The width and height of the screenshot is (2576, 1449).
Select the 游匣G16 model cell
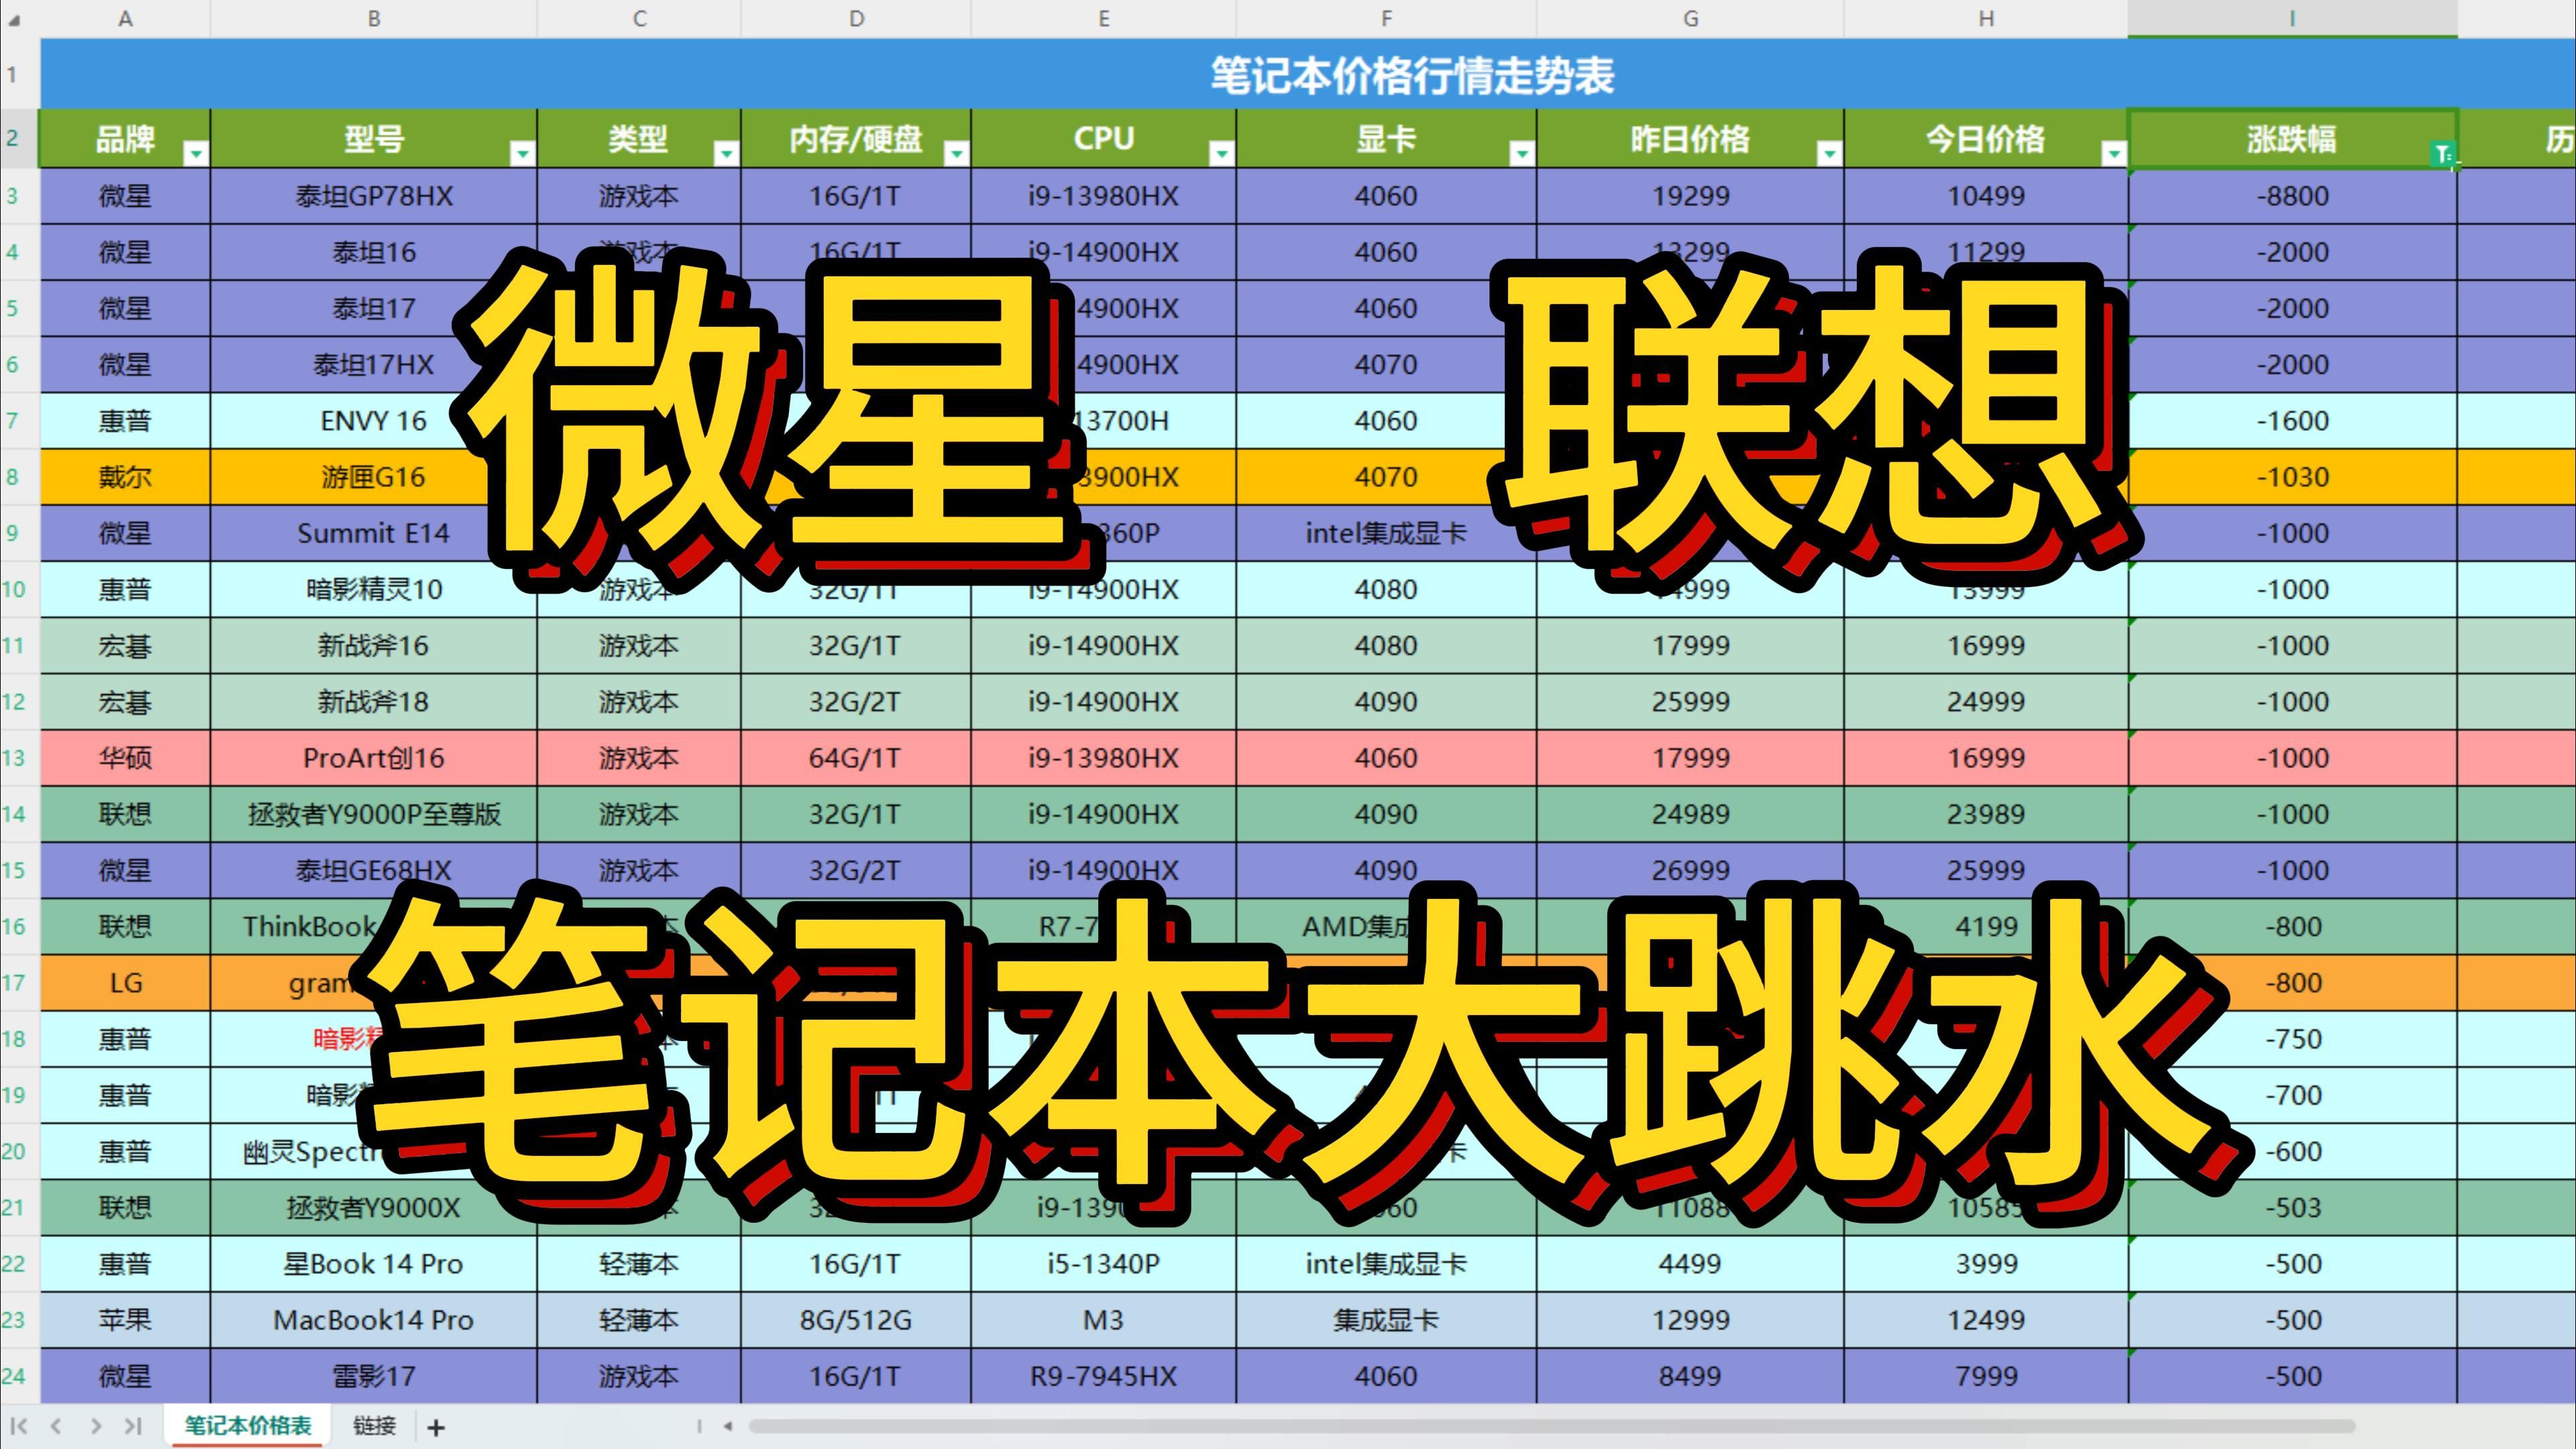click(373, 476)
